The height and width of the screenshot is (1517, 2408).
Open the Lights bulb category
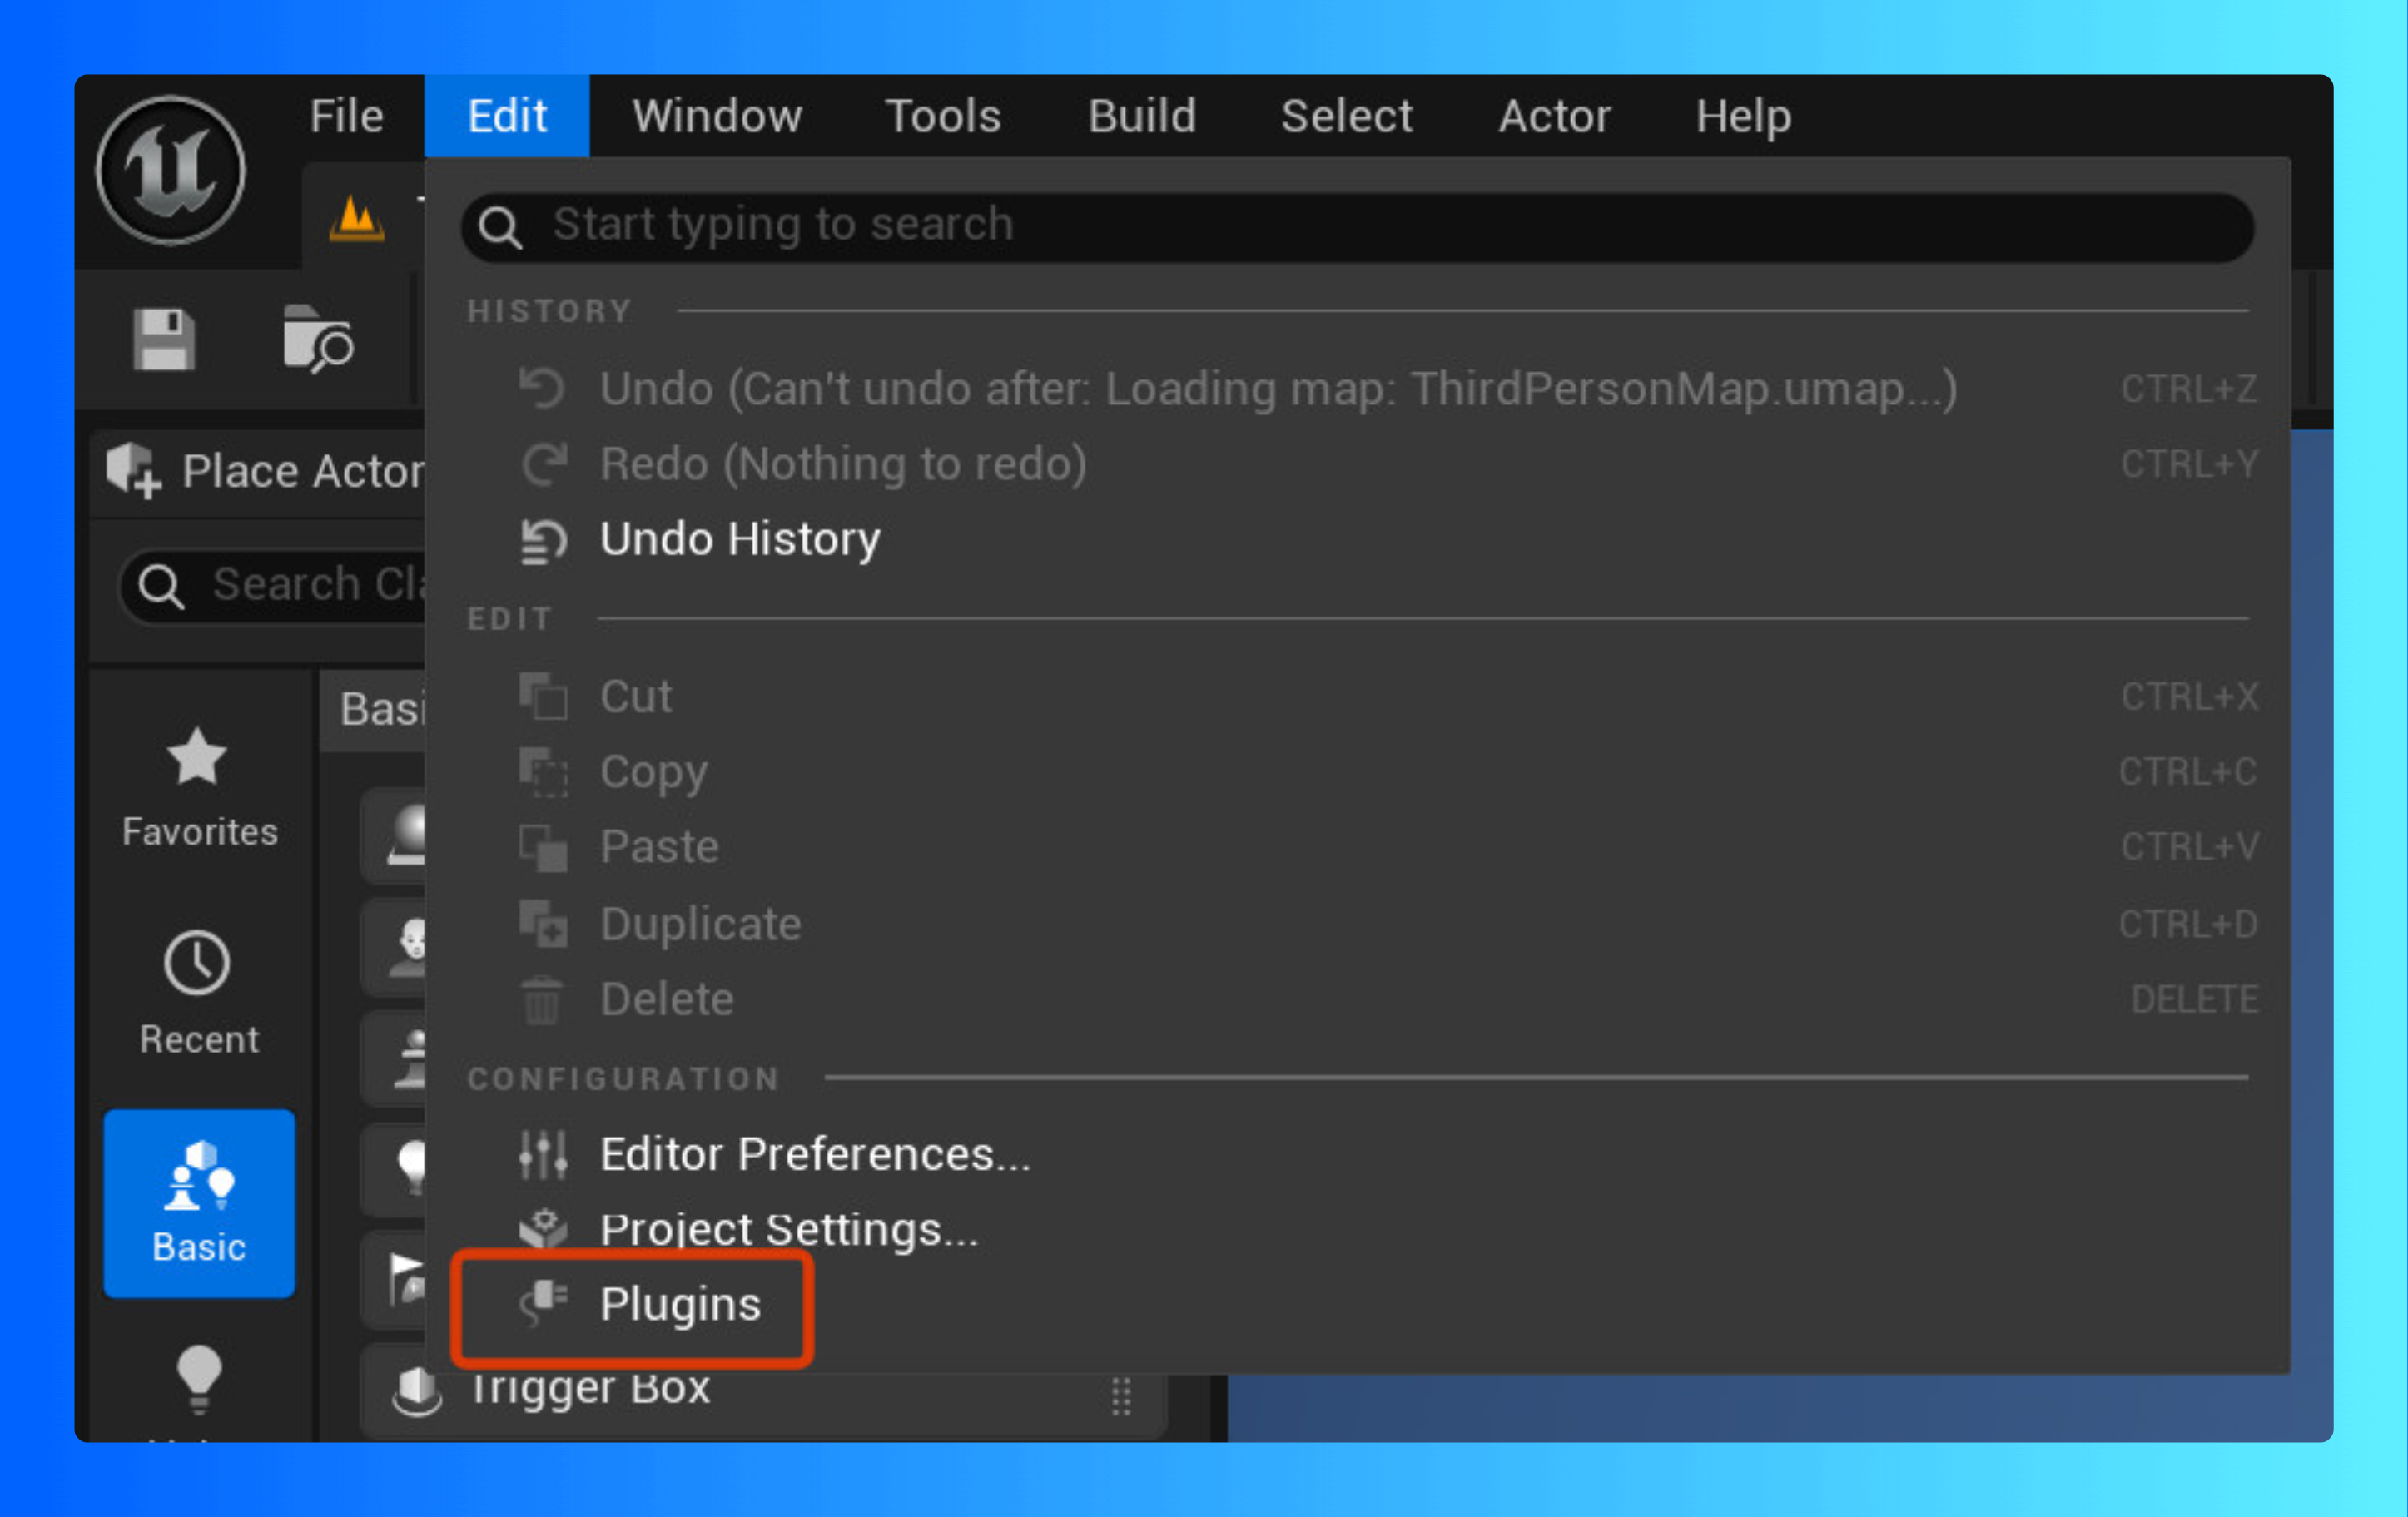pos(198,1380)
